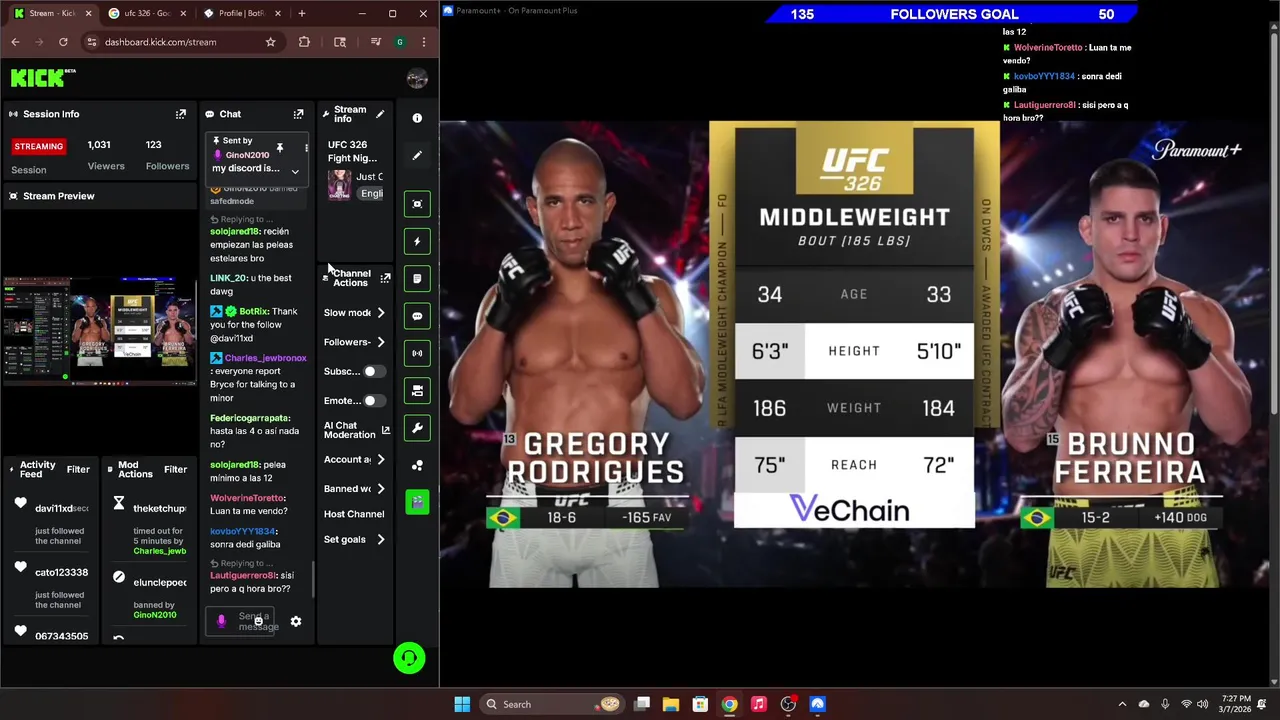Screen dimensions: 1280x720
Task: Open the info icon in the right sidebar
Action: coord(417,118)
